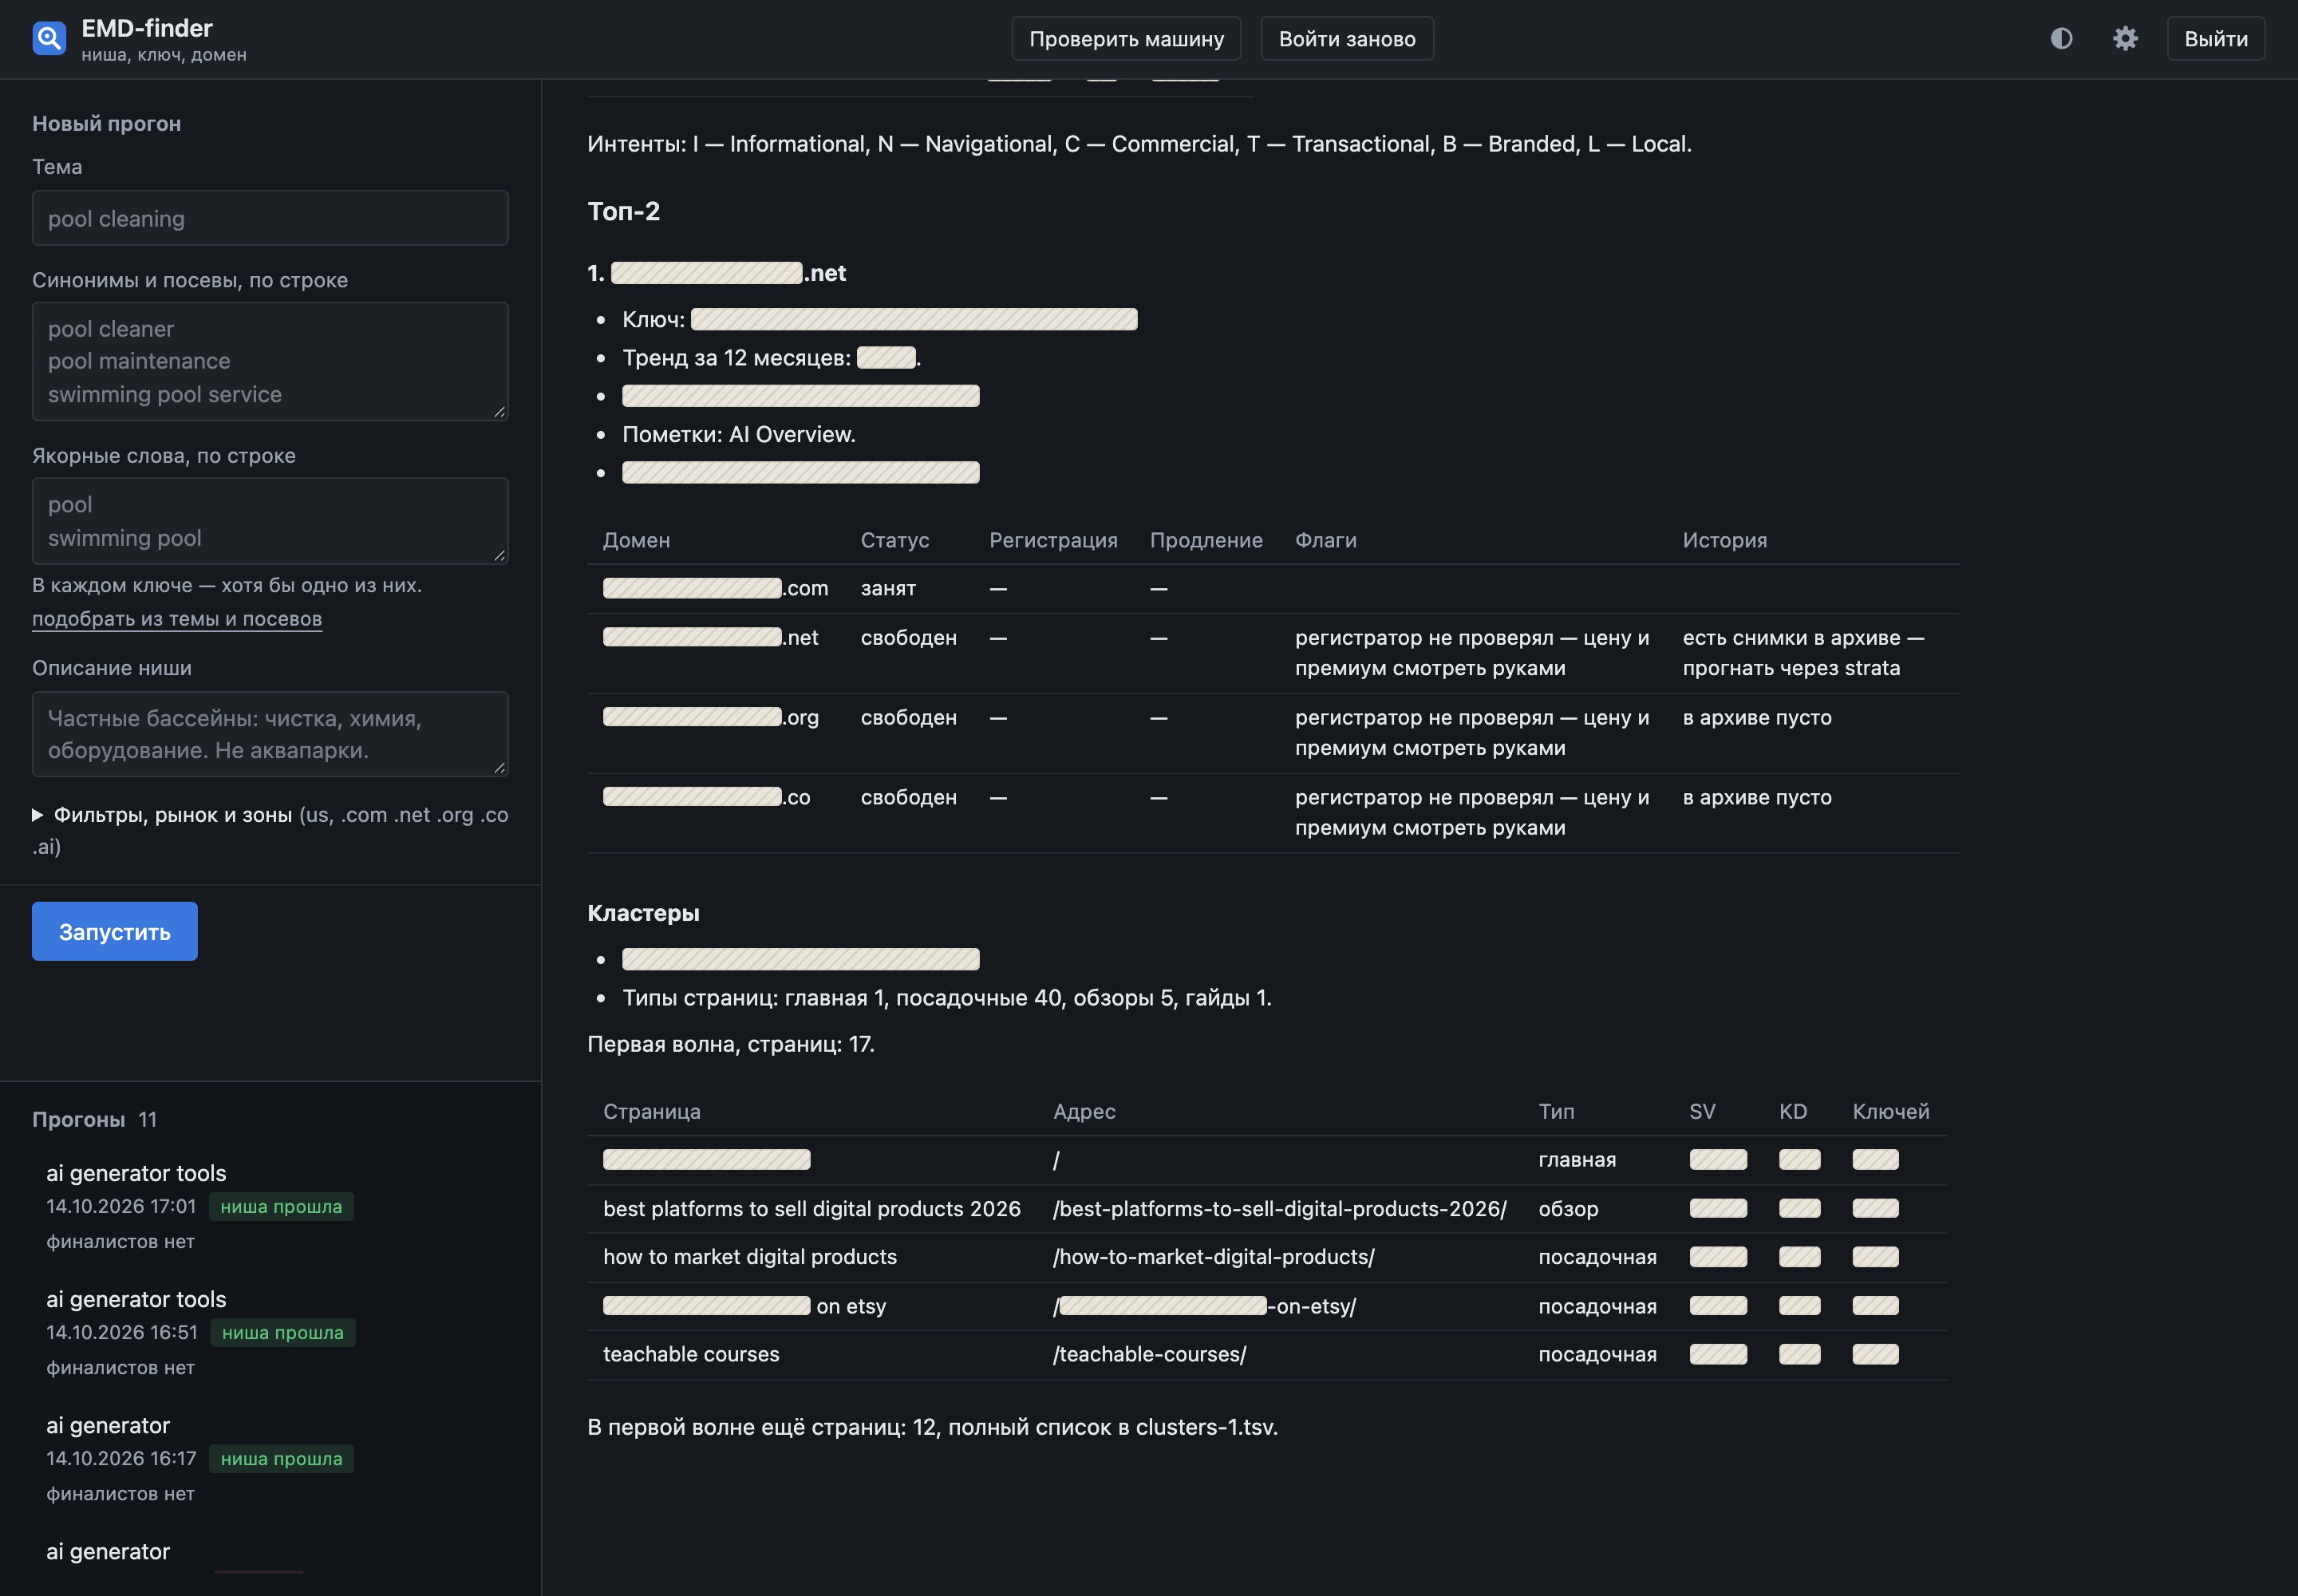Image resolution: width=2298 pixels, height=1596 pixels.
Task: Click the KD column header
Action: point(1793,1112)
